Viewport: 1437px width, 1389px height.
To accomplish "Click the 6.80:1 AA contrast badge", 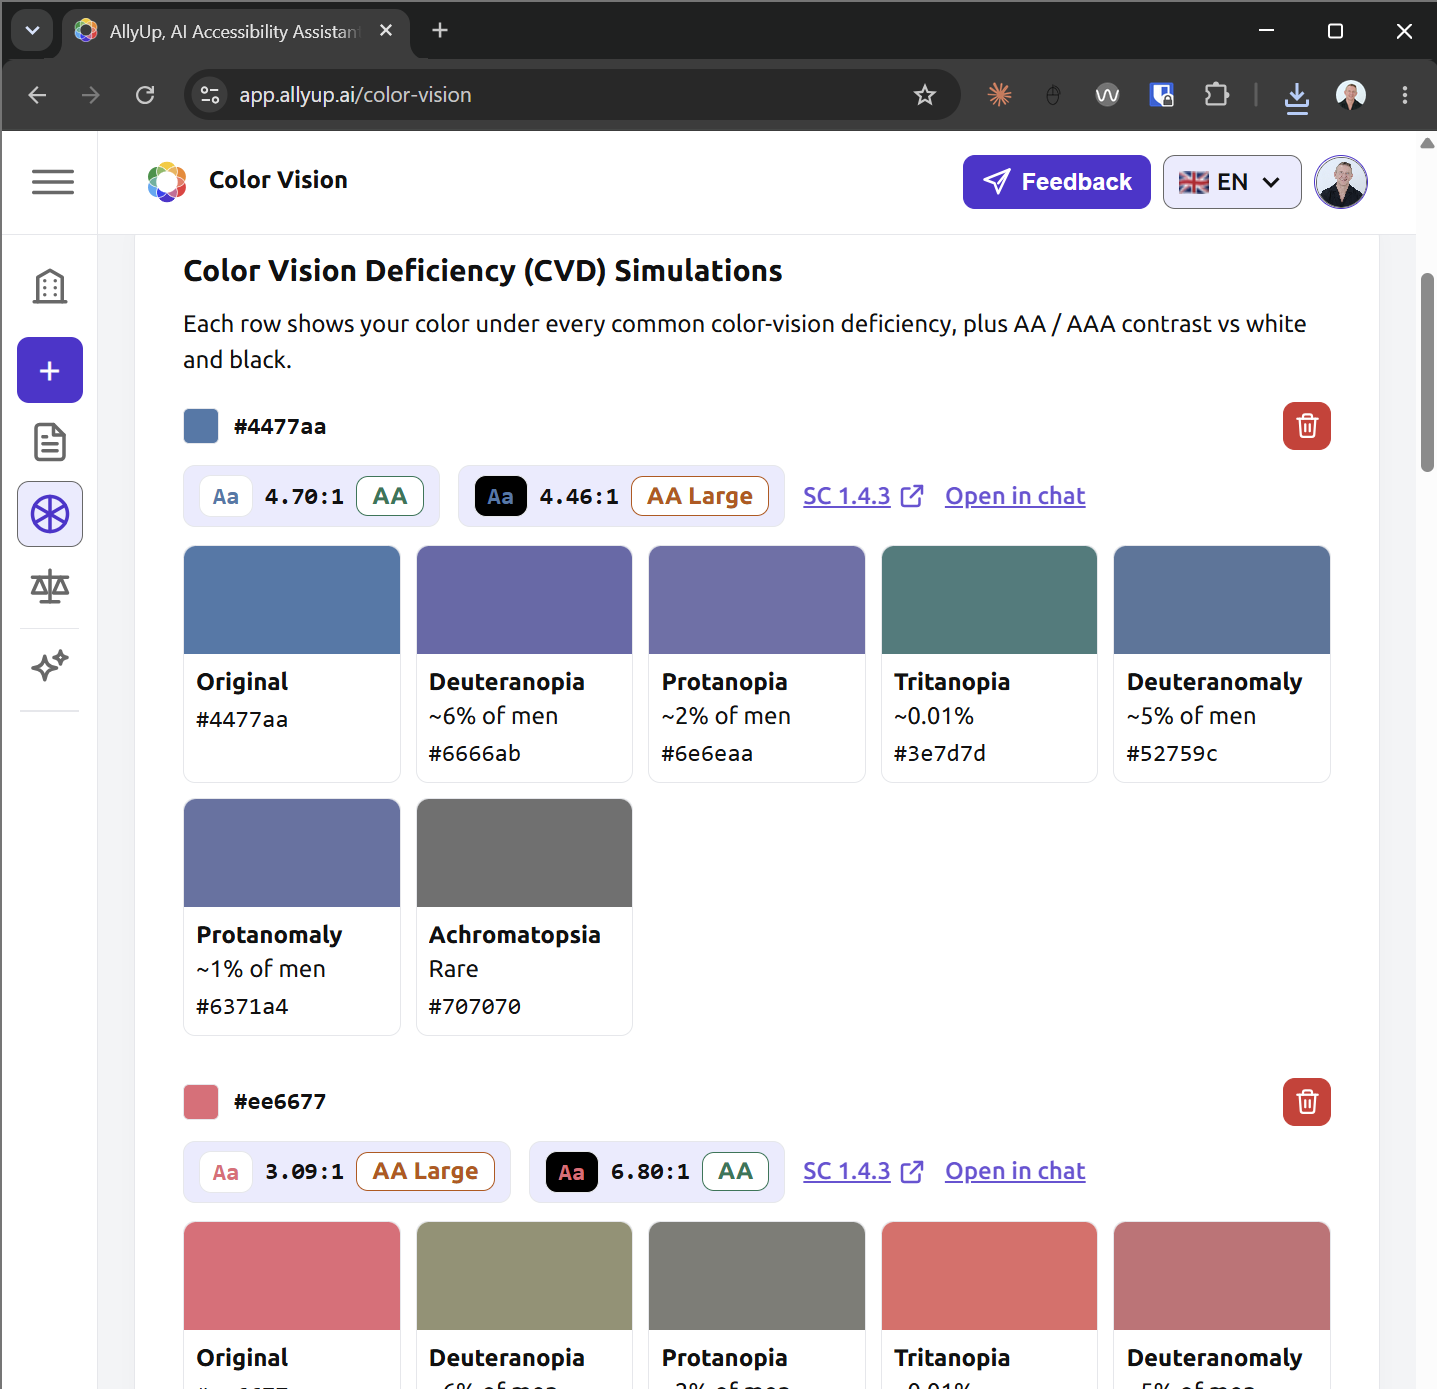I will (x=657, y=1172).
